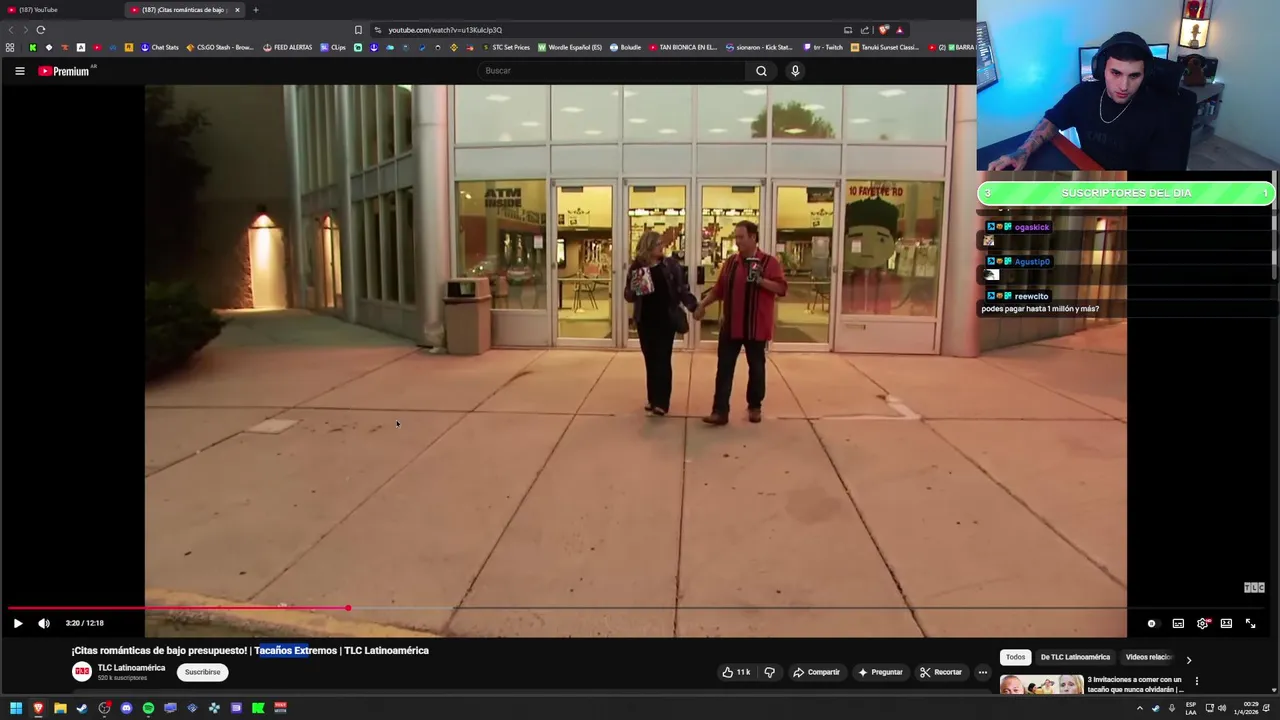Reload the page
The width and height of the screenshot is (1280, 720).
41,30
